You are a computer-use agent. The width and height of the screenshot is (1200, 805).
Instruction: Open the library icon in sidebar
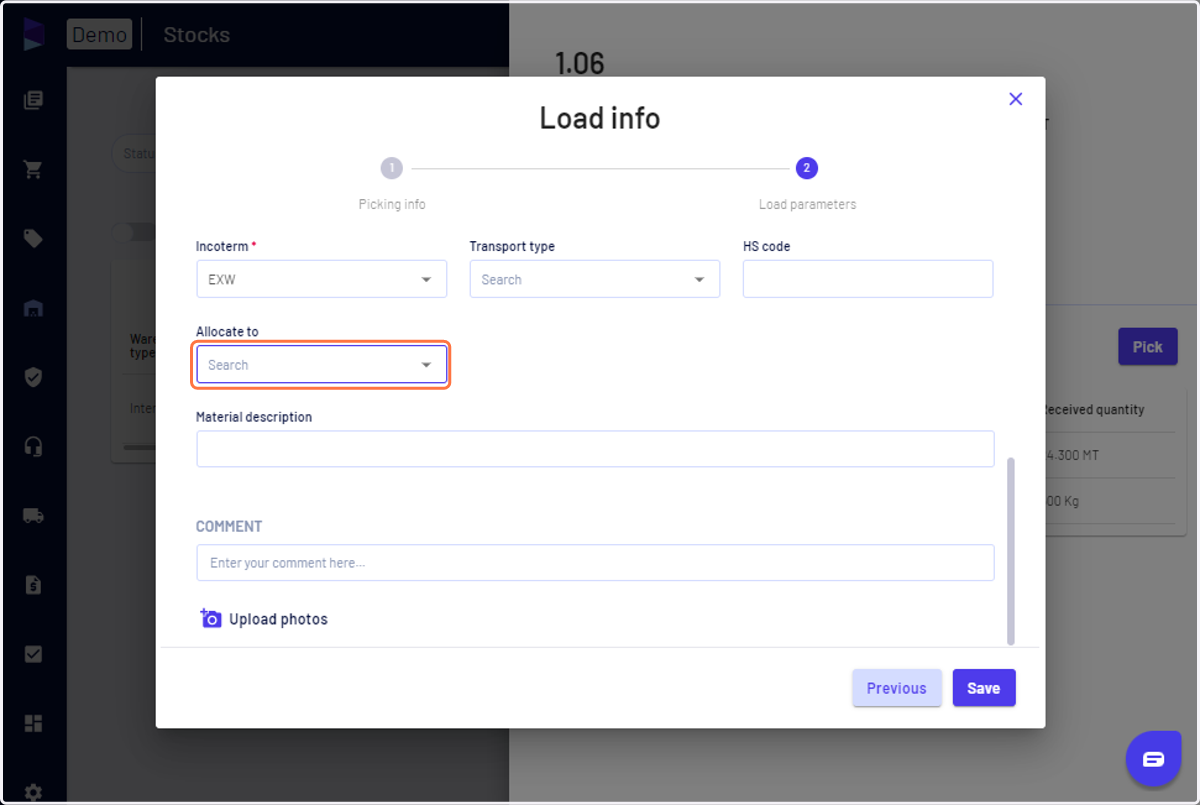tap(33, 100)
